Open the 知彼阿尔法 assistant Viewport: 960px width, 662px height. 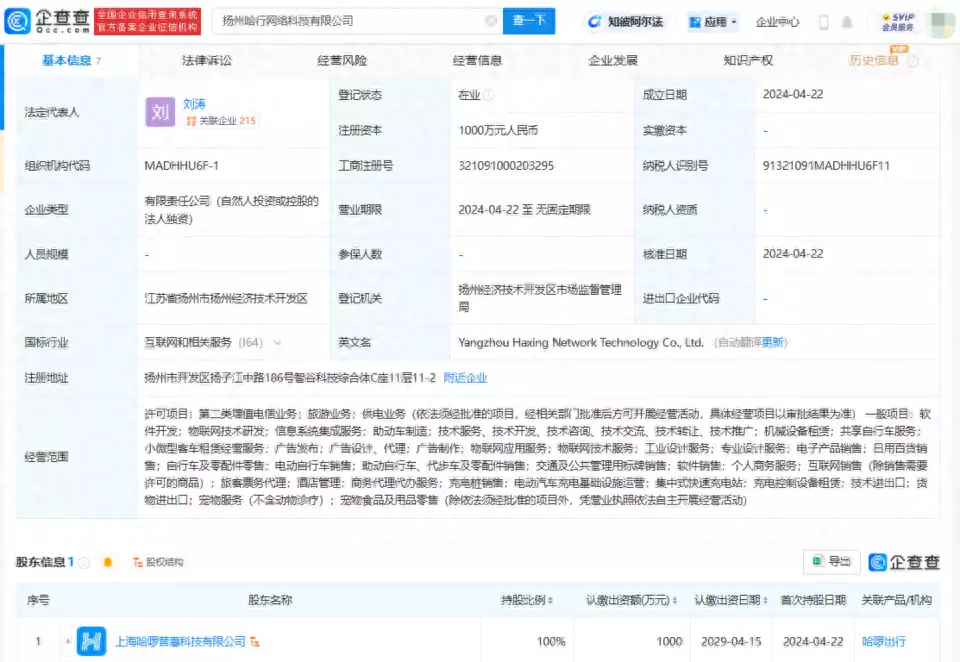(626, 22)
